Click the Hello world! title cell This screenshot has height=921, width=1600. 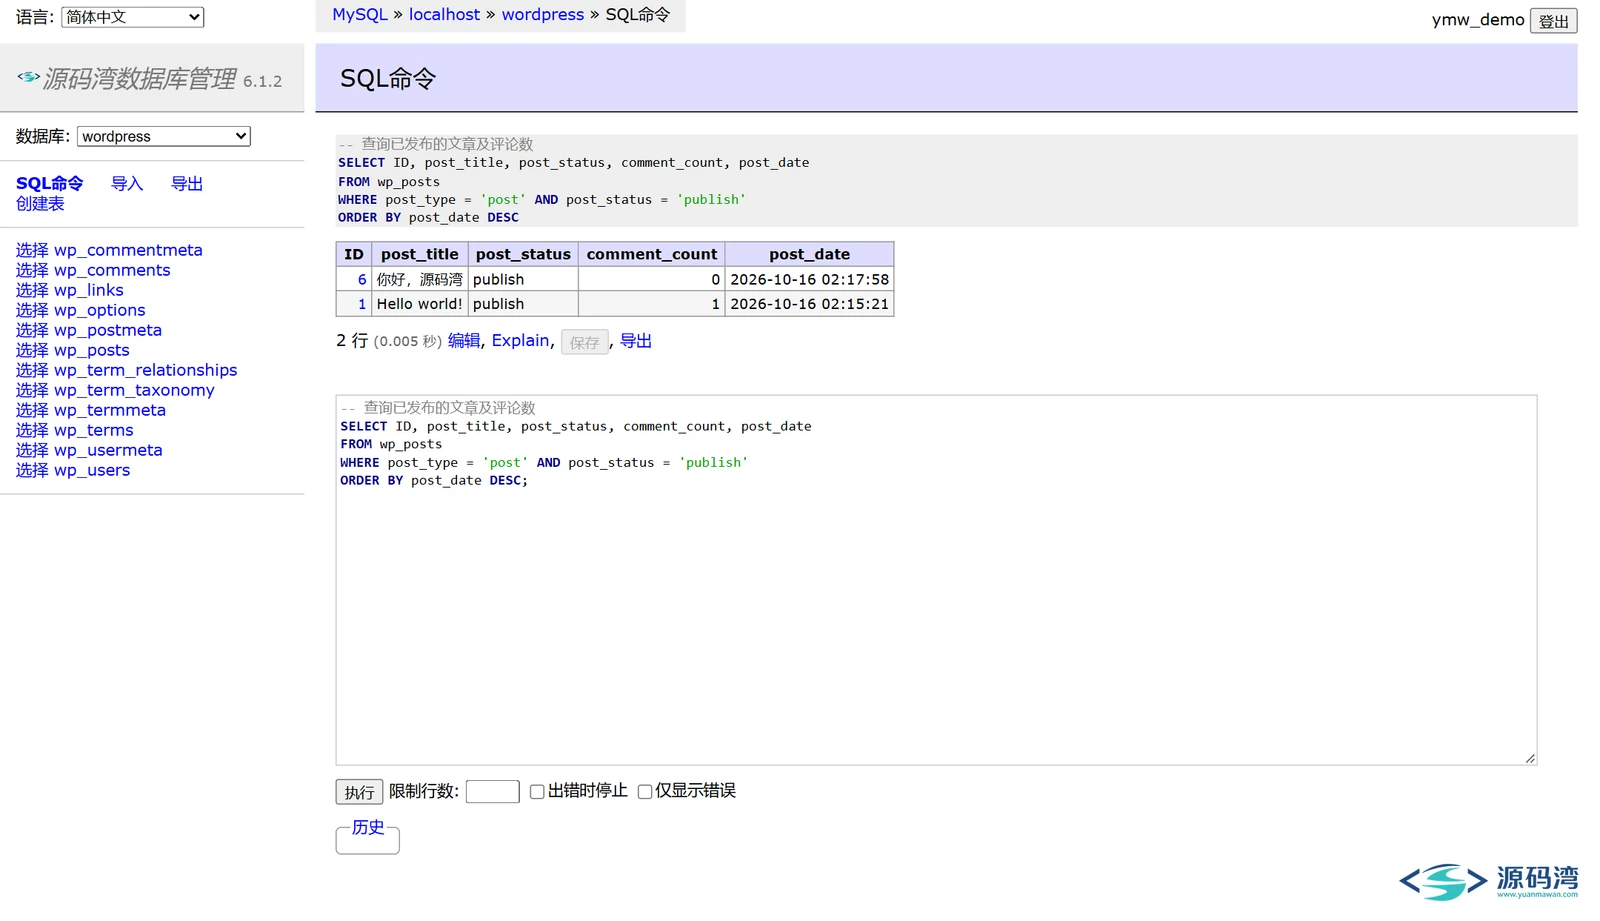[420, 304]
